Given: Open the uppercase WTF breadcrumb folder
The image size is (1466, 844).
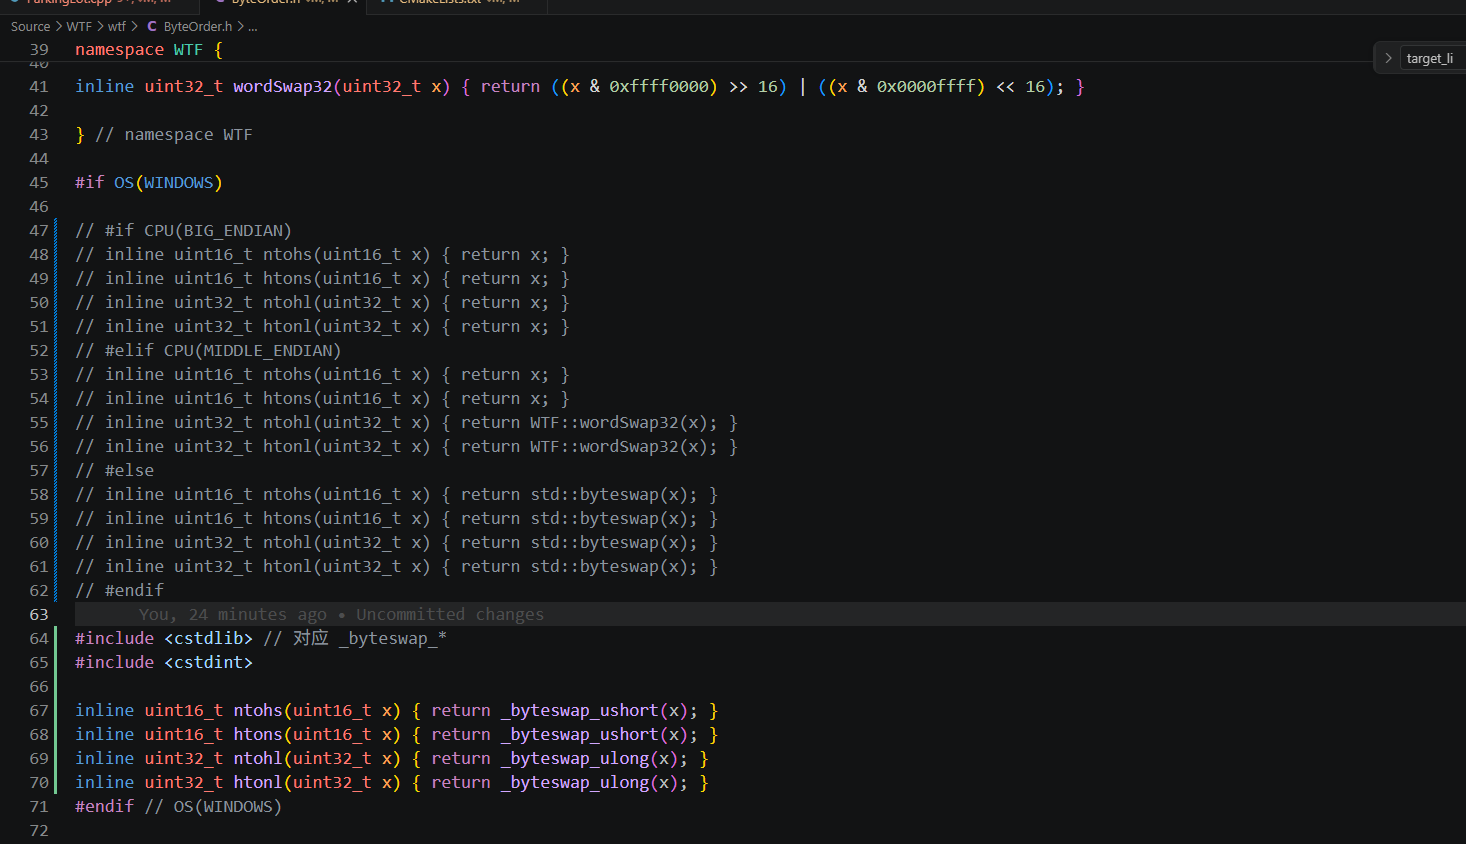Looking at the screenshot, I should point(79,27).
